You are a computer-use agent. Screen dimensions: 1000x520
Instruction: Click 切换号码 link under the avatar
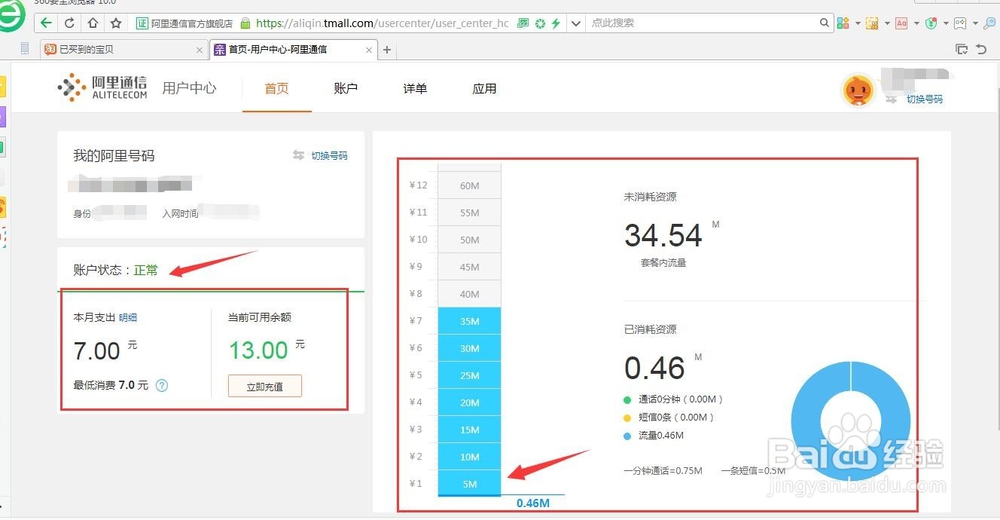[925, 100]
